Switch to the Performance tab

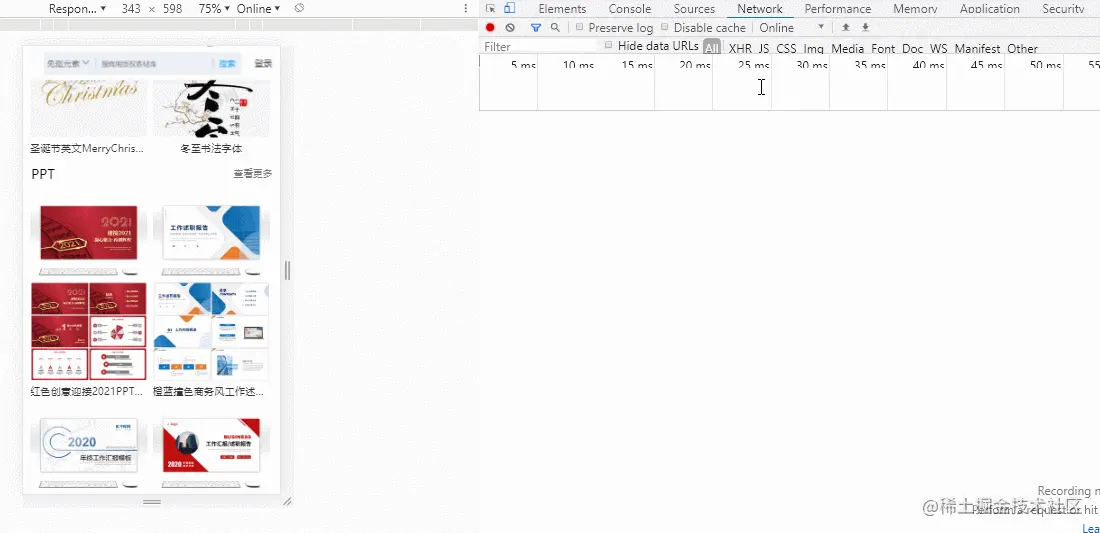[838, 8]
